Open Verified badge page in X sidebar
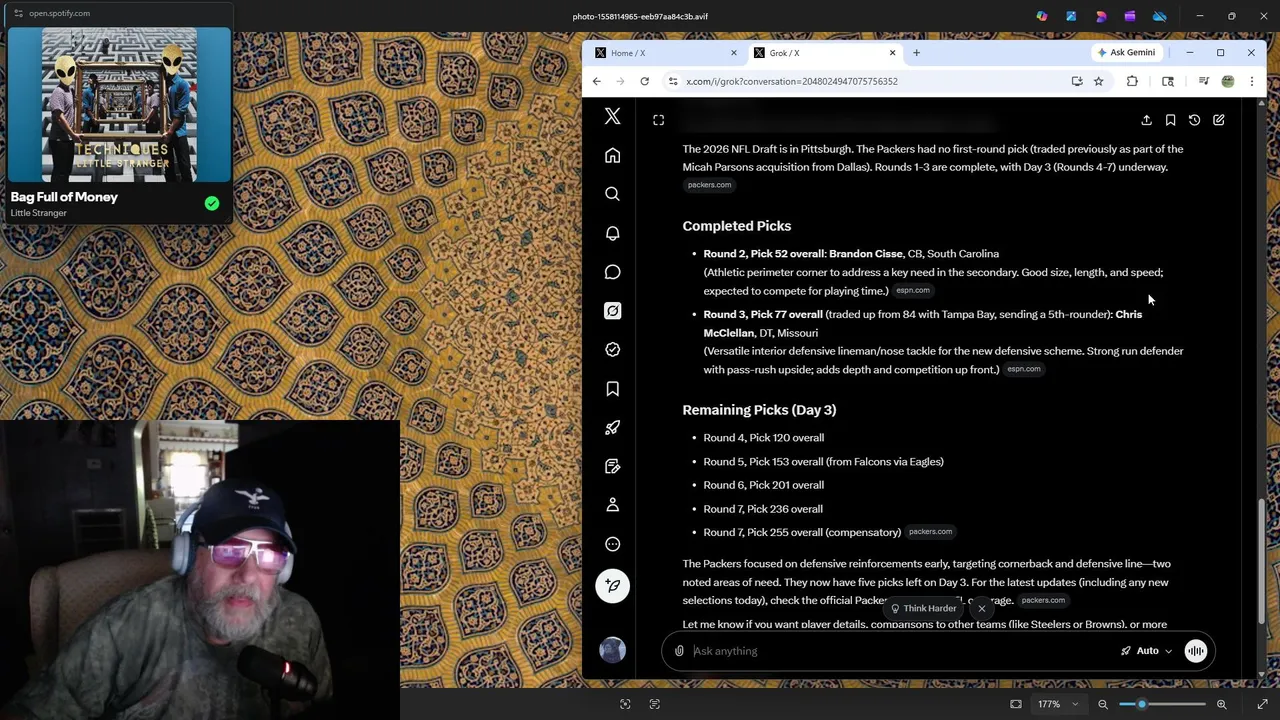 pyautogui.click(x=612, y=350)
